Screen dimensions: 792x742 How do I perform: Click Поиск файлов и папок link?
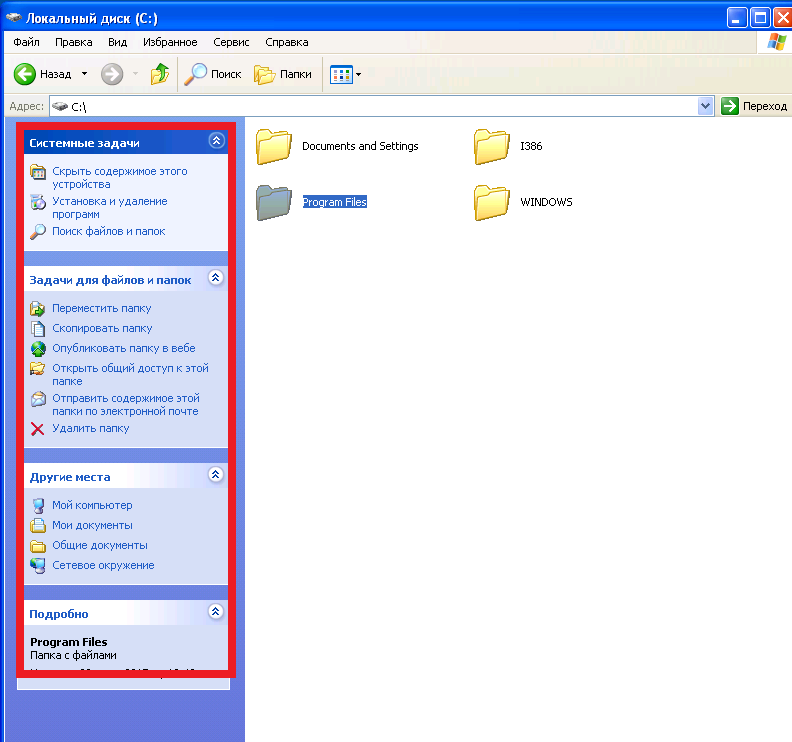pyautogui.click(x=109, y=231)
